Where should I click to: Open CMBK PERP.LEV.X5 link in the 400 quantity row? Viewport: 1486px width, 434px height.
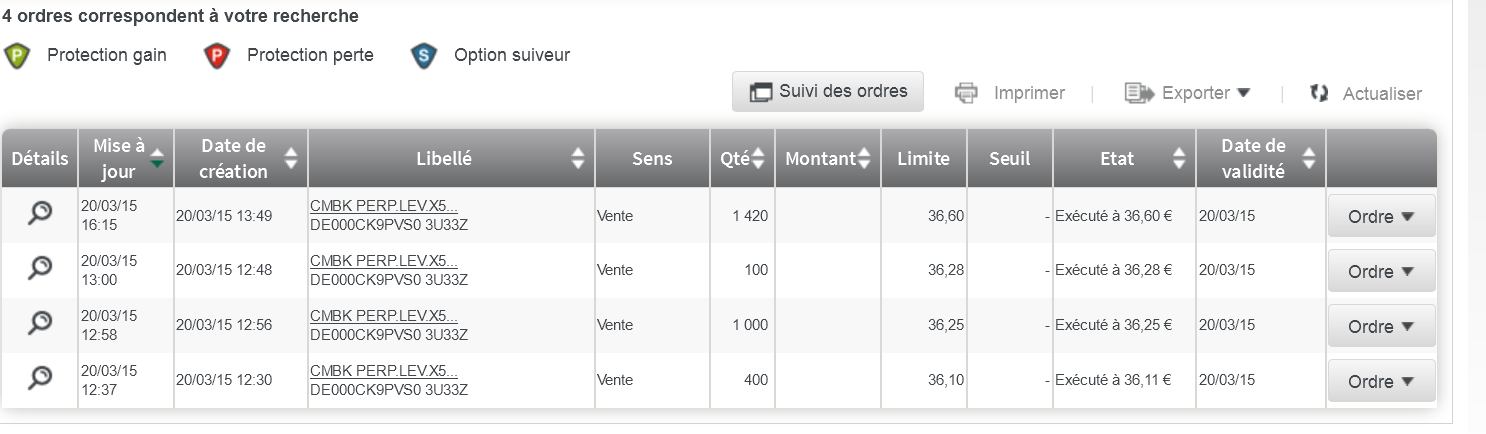(384, 371)
